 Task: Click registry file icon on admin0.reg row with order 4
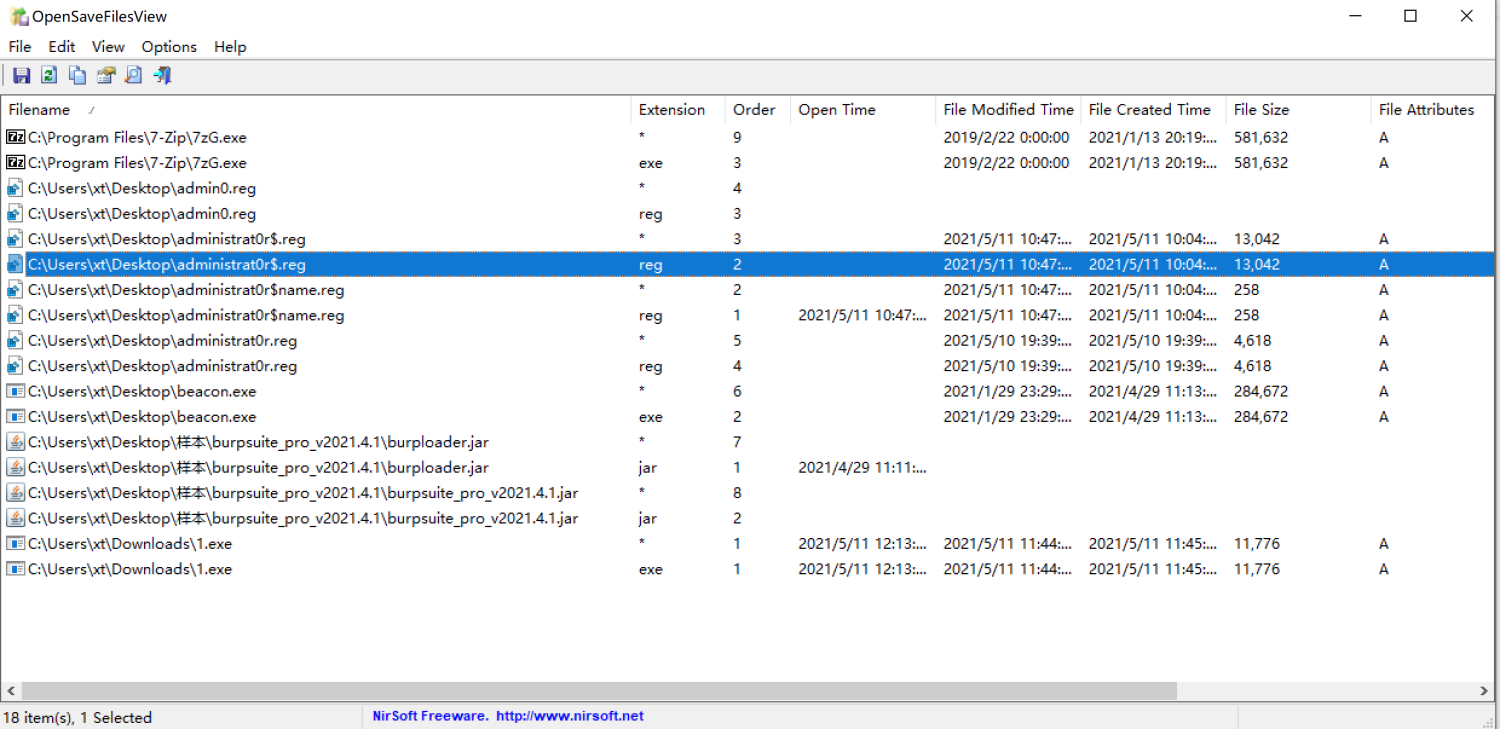click(x=16, y=188)
